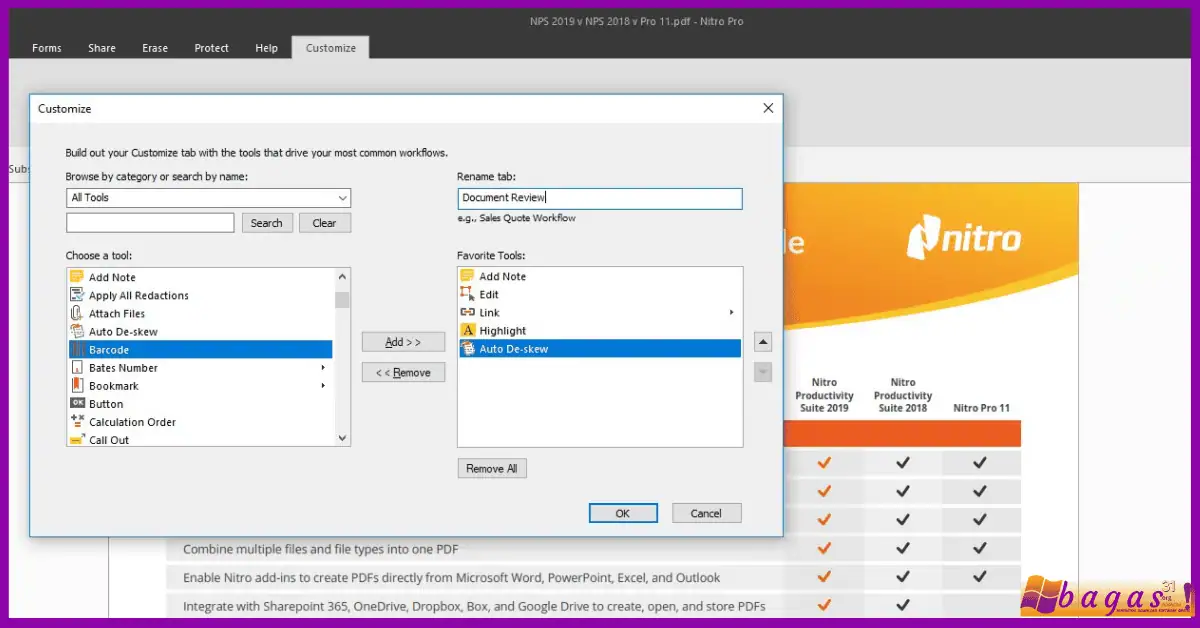The image size is (1200, 628).
Task: Click the Attach Files paperclip icon
Action: click(77, 313)
